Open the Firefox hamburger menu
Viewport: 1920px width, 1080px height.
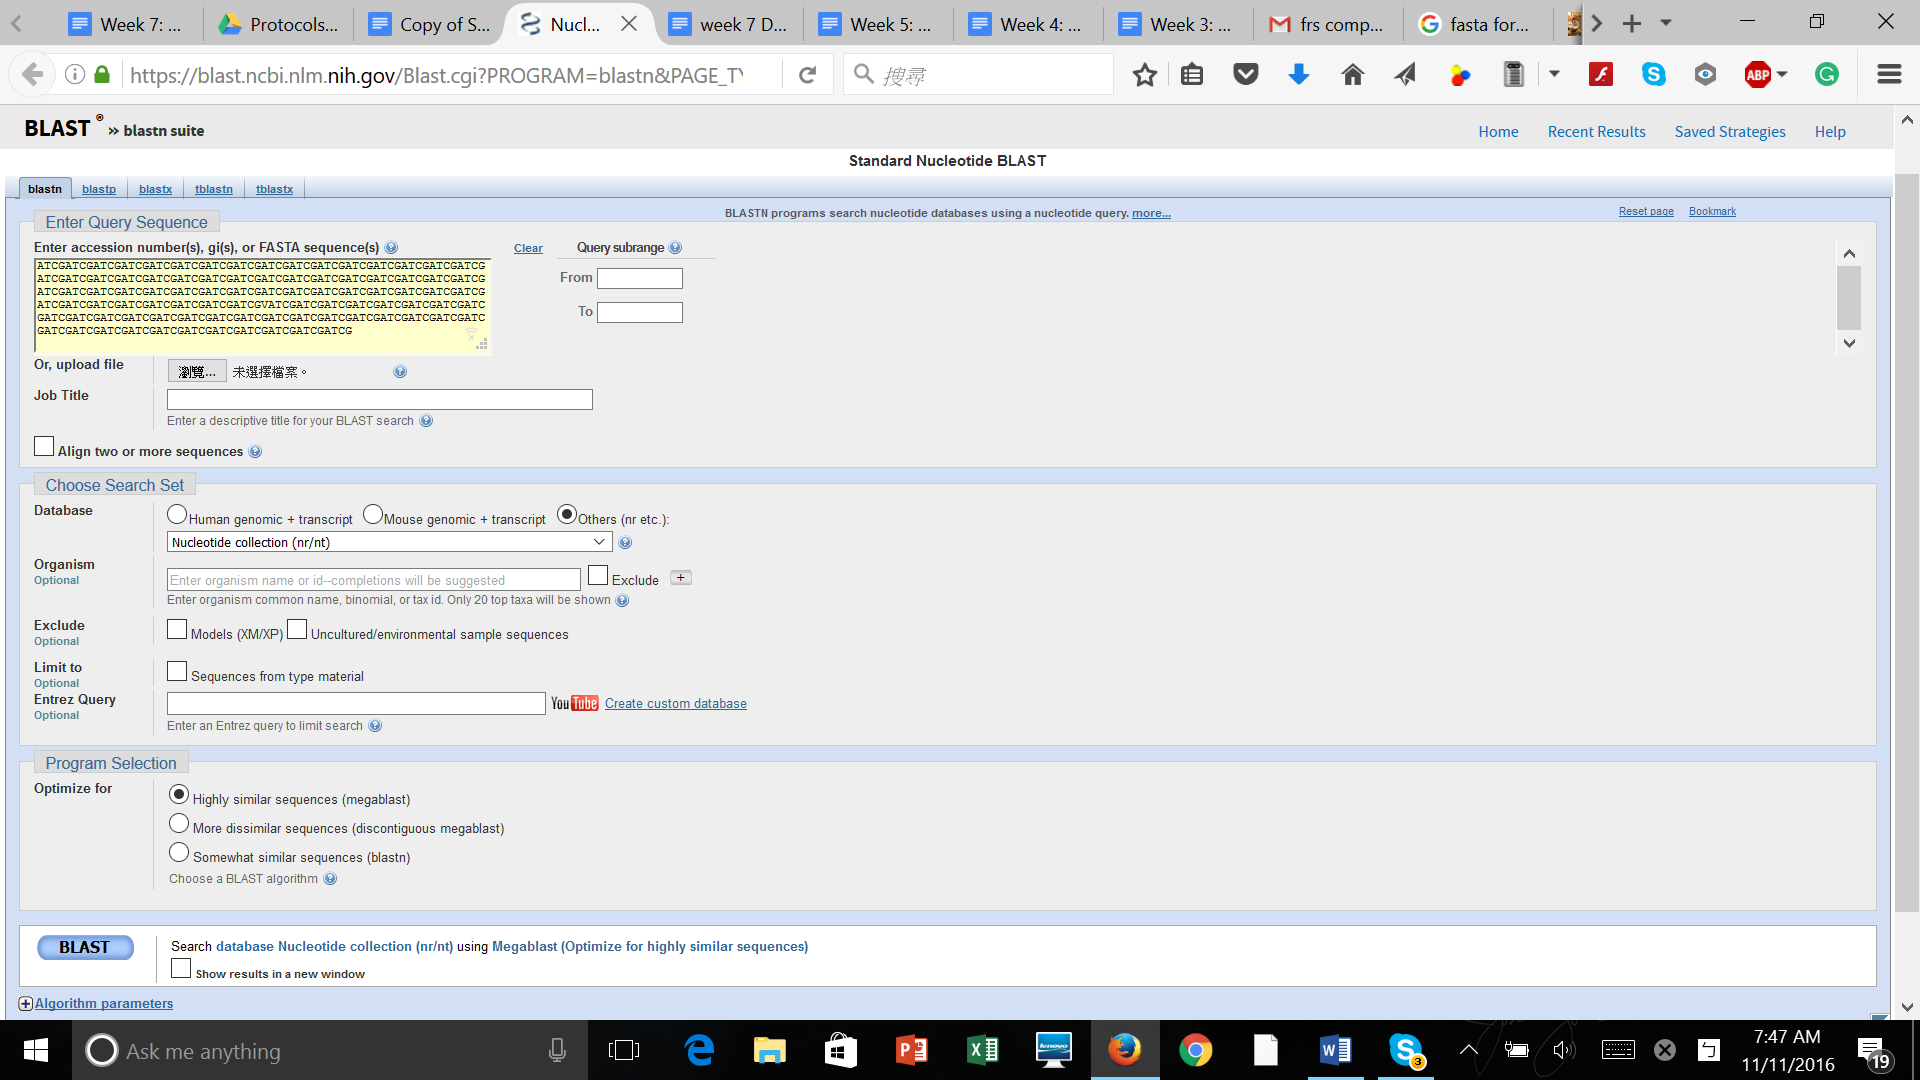[1888, 75]
